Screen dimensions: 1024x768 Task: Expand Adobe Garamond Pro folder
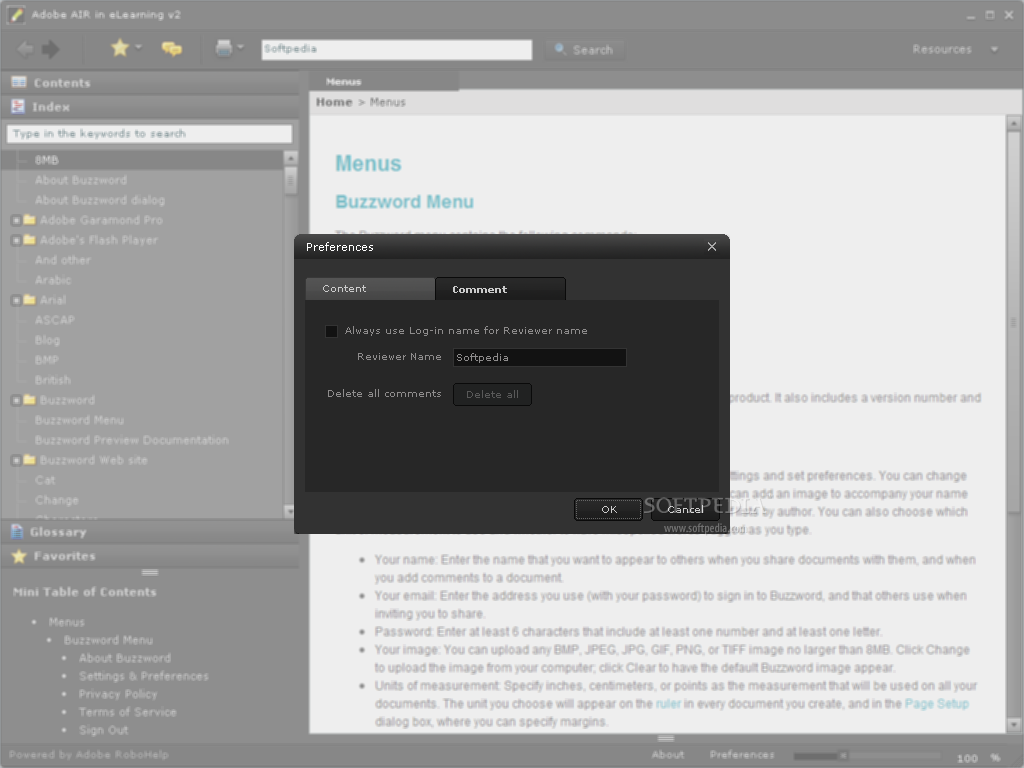[x=16, y=221]
